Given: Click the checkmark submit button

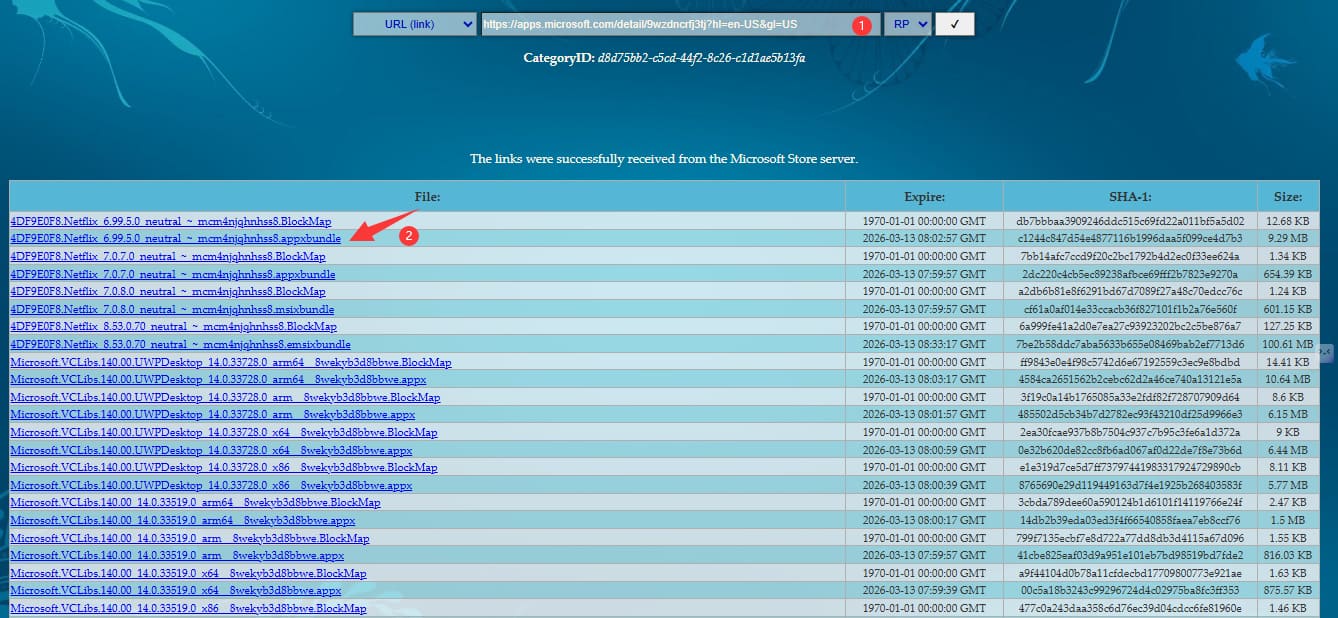Looking at the screenshot, I should (954, 24).
